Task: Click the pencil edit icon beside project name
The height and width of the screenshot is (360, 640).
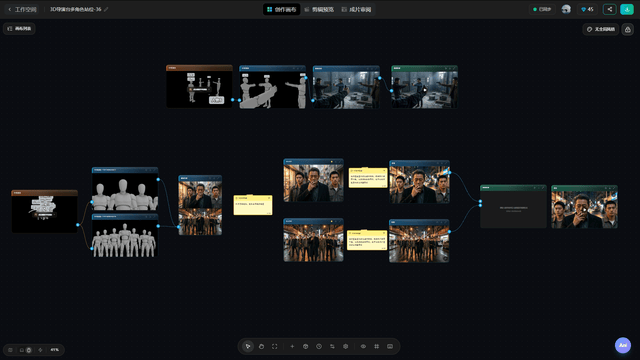Action: (106, 9)
